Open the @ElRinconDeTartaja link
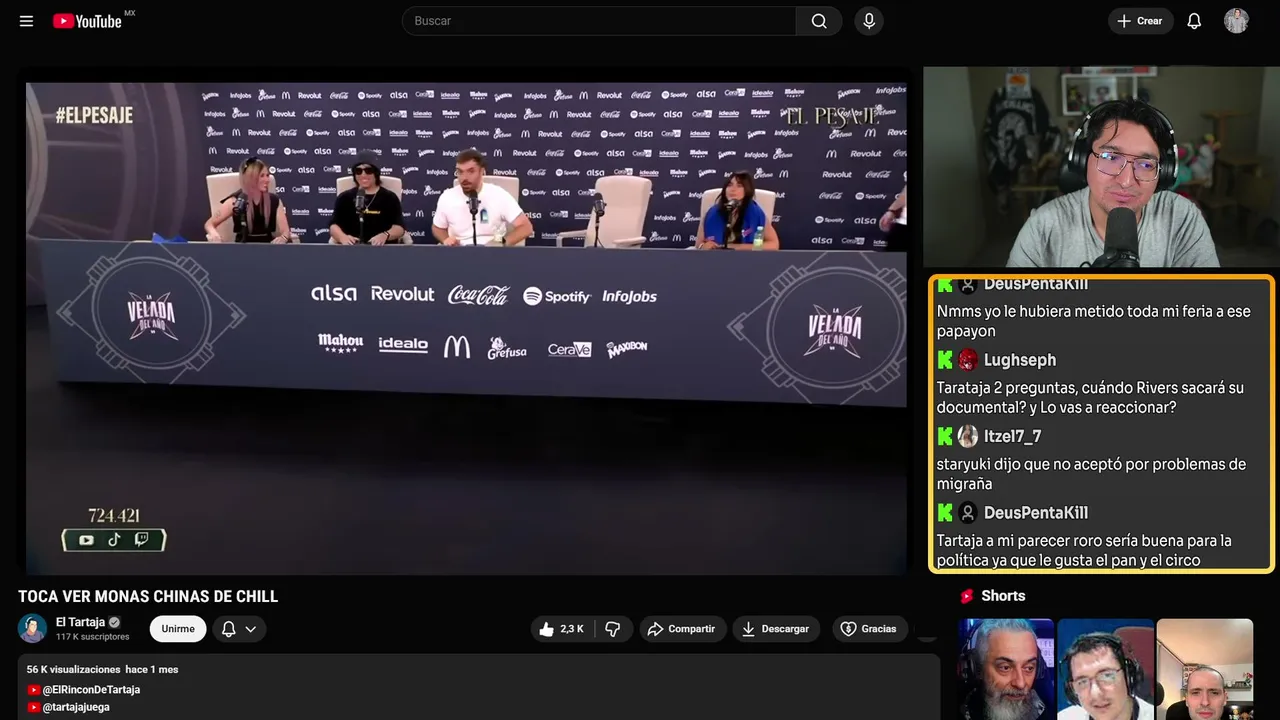The width and height of the screenshot is (1280, 720). click(x=91, y=690)
